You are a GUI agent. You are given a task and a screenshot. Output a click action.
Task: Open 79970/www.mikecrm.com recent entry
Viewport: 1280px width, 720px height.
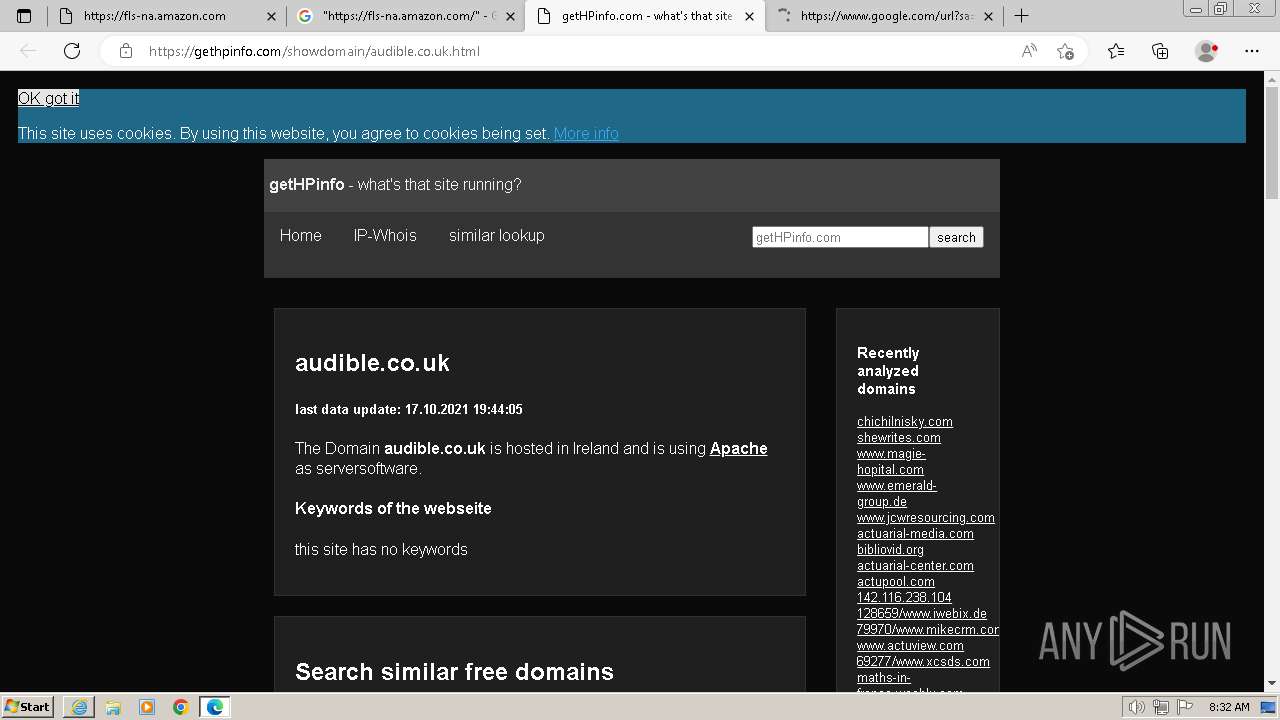point(928,629)
